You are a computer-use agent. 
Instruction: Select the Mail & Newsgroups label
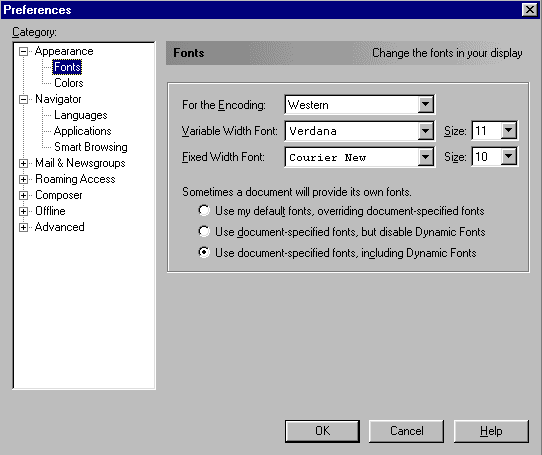[80, 163]
